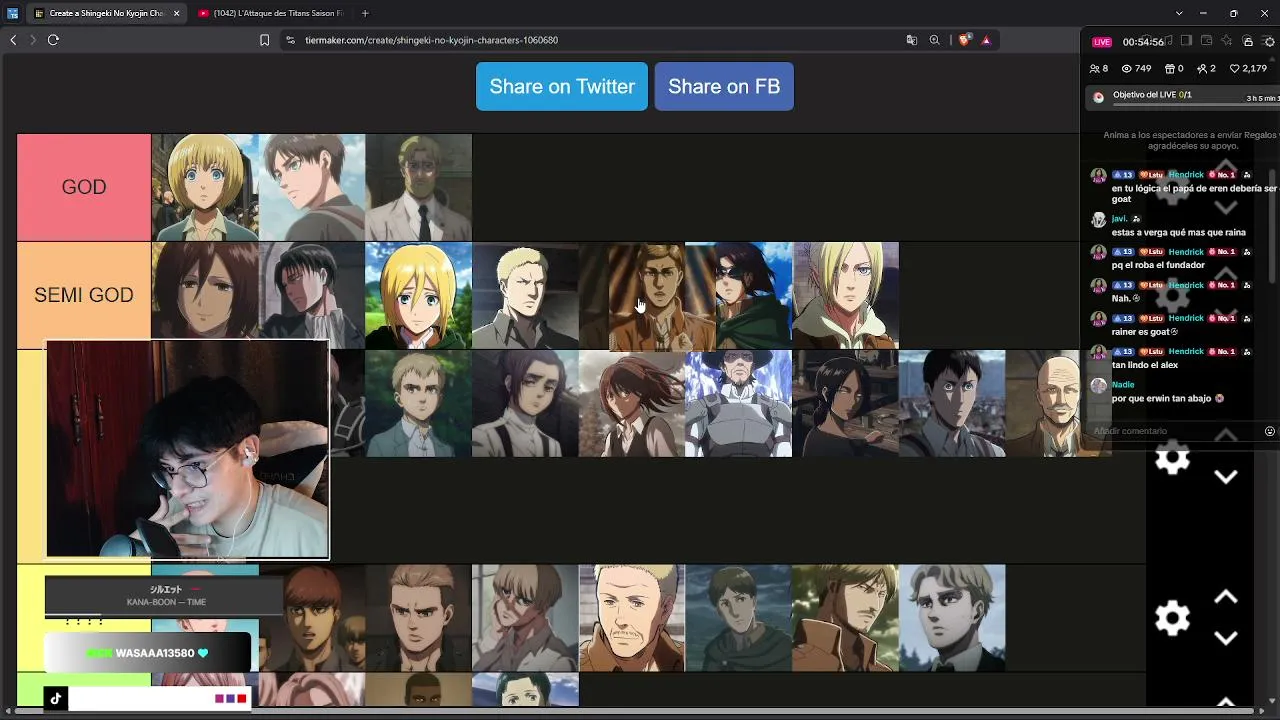Select the armored figure thumbnail with blue background
1280x720 pixels.
click(739, 403)
